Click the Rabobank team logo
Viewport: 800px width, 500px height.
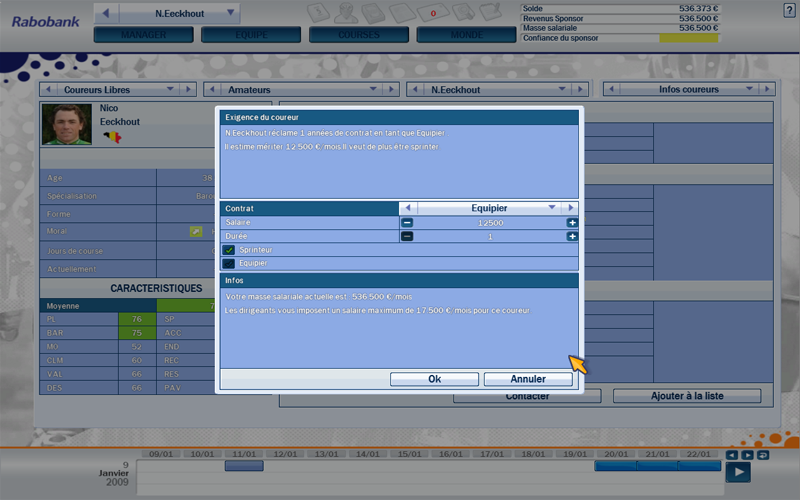[46, 22]
